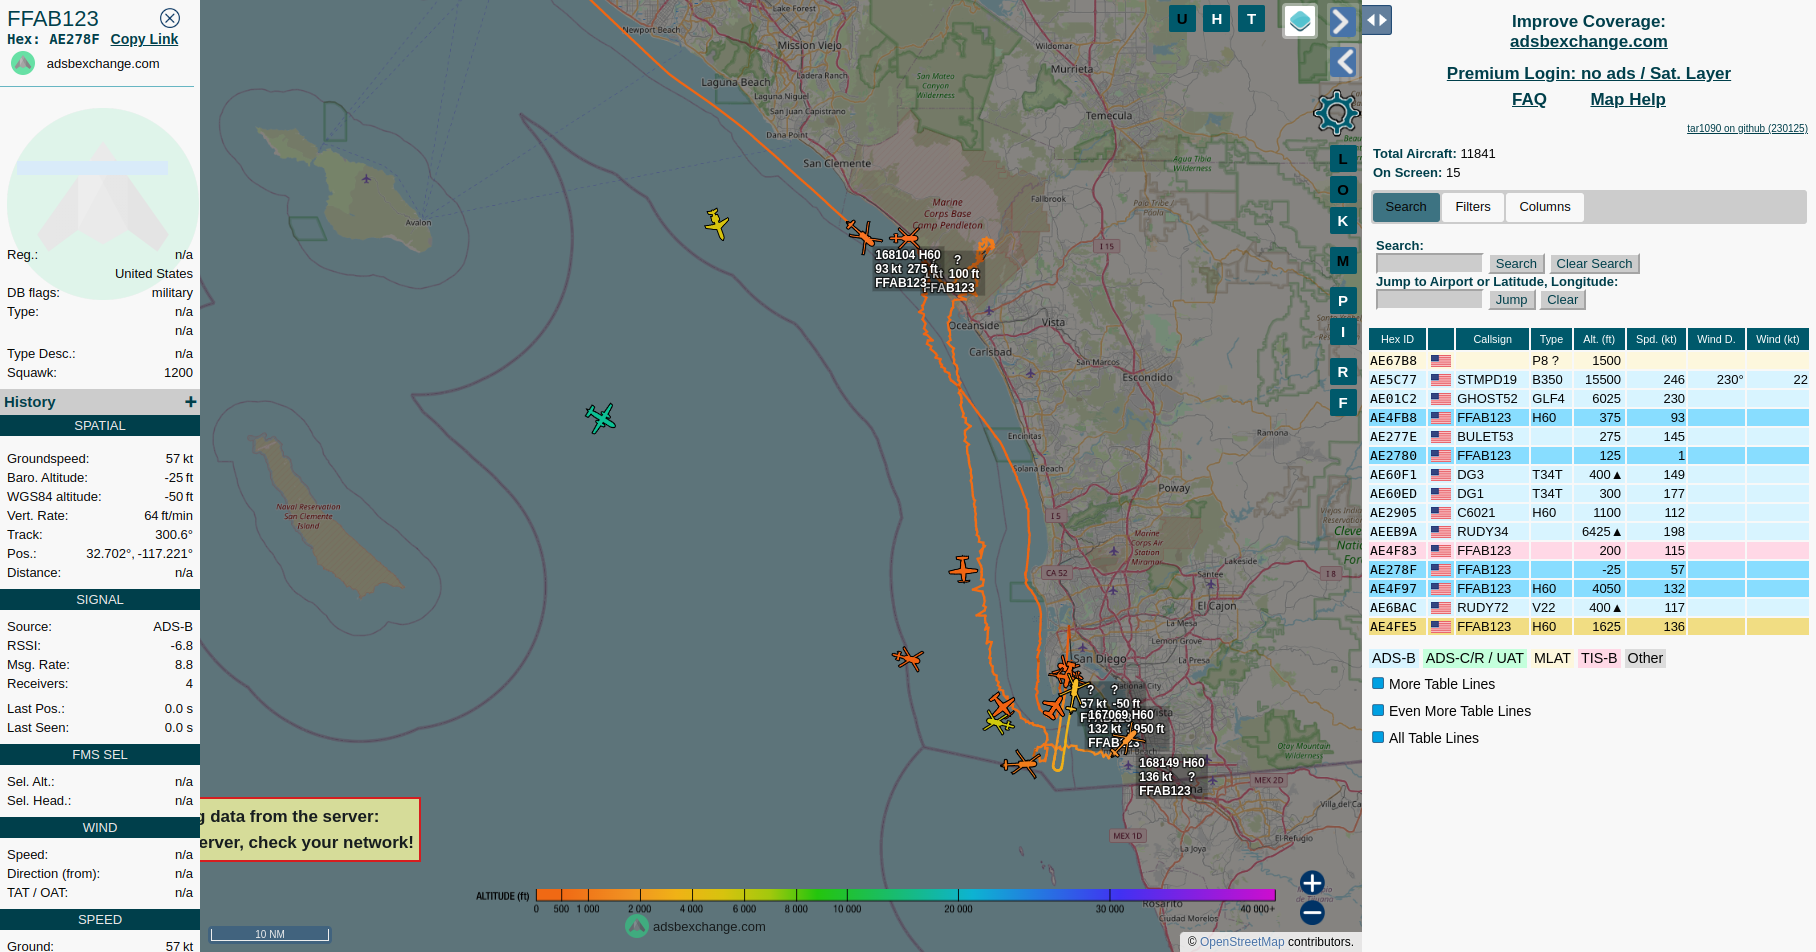Click the Search button

tap(1516, 264)
